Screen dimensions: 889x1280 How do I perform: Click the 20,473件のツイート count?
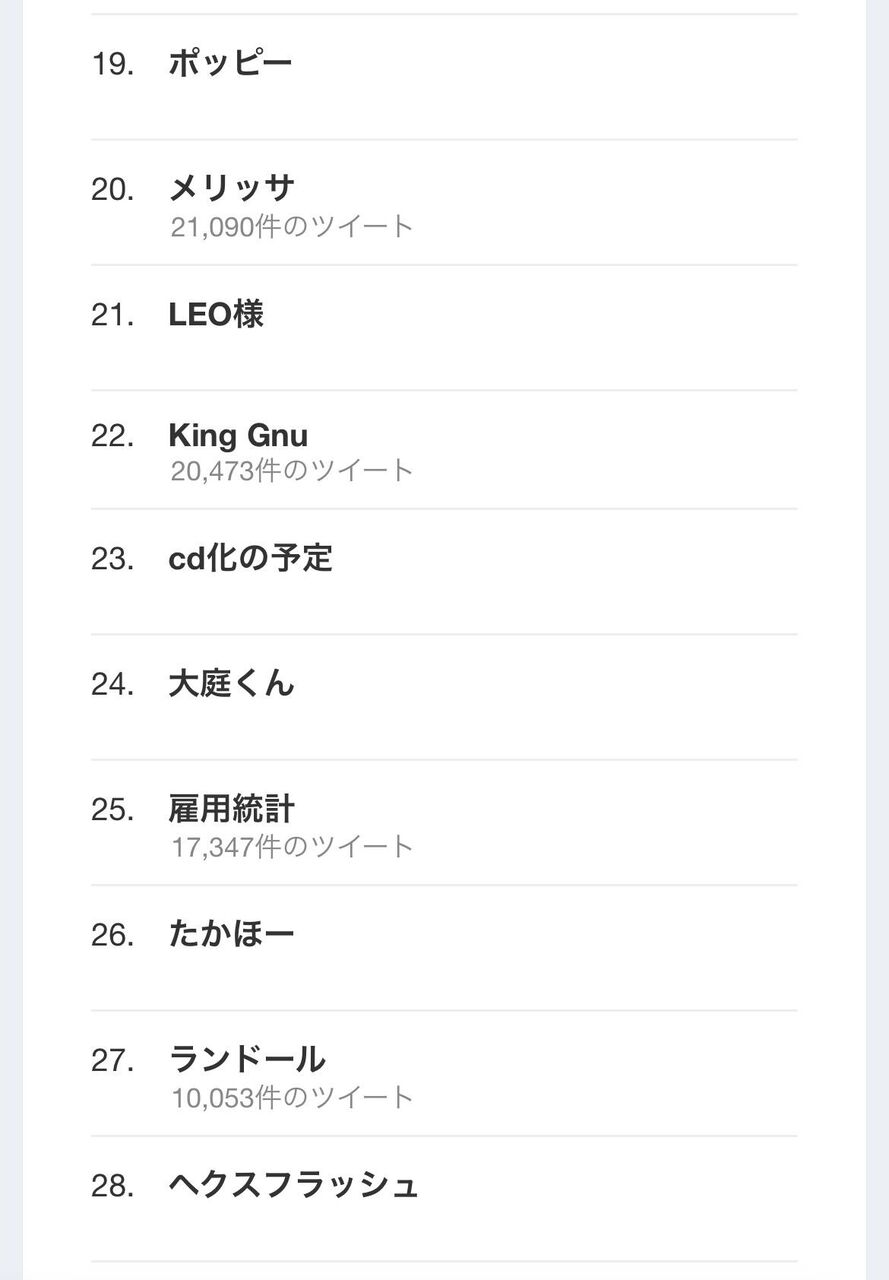292,471
